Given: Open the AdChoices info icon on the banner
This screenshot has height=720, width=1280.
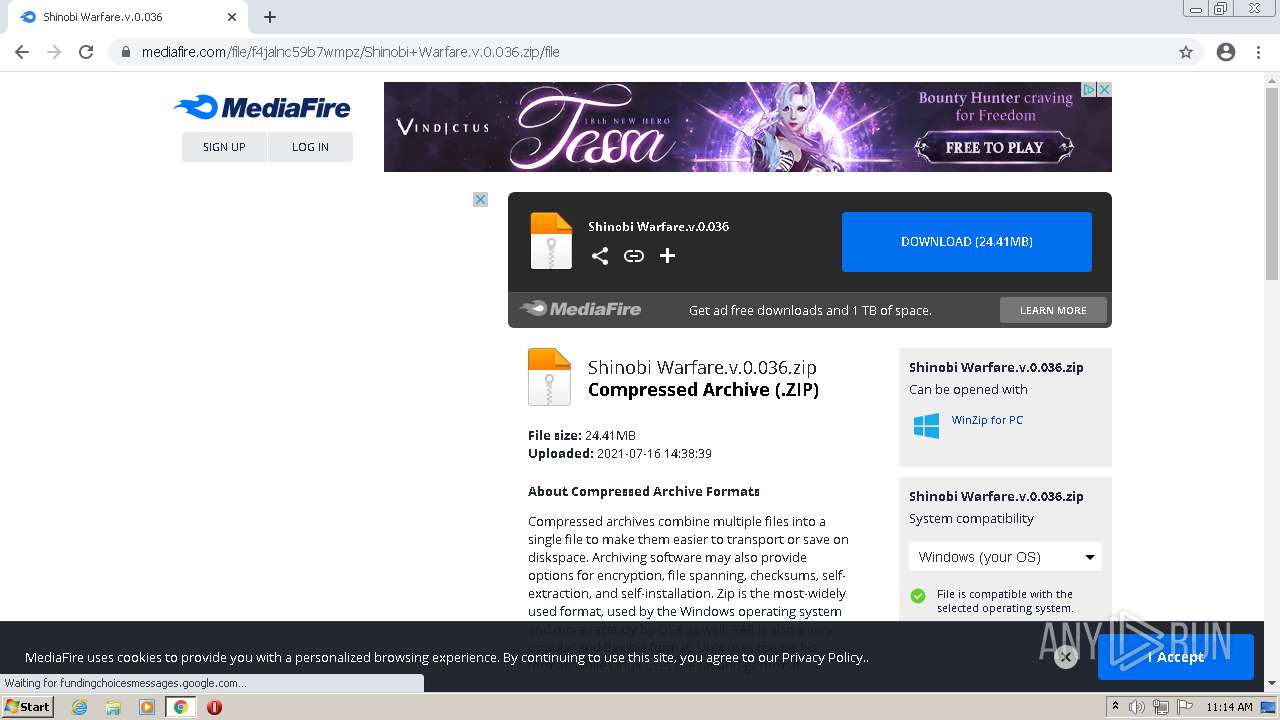Looking at the screenshot, I should [x=1091, y=89].
